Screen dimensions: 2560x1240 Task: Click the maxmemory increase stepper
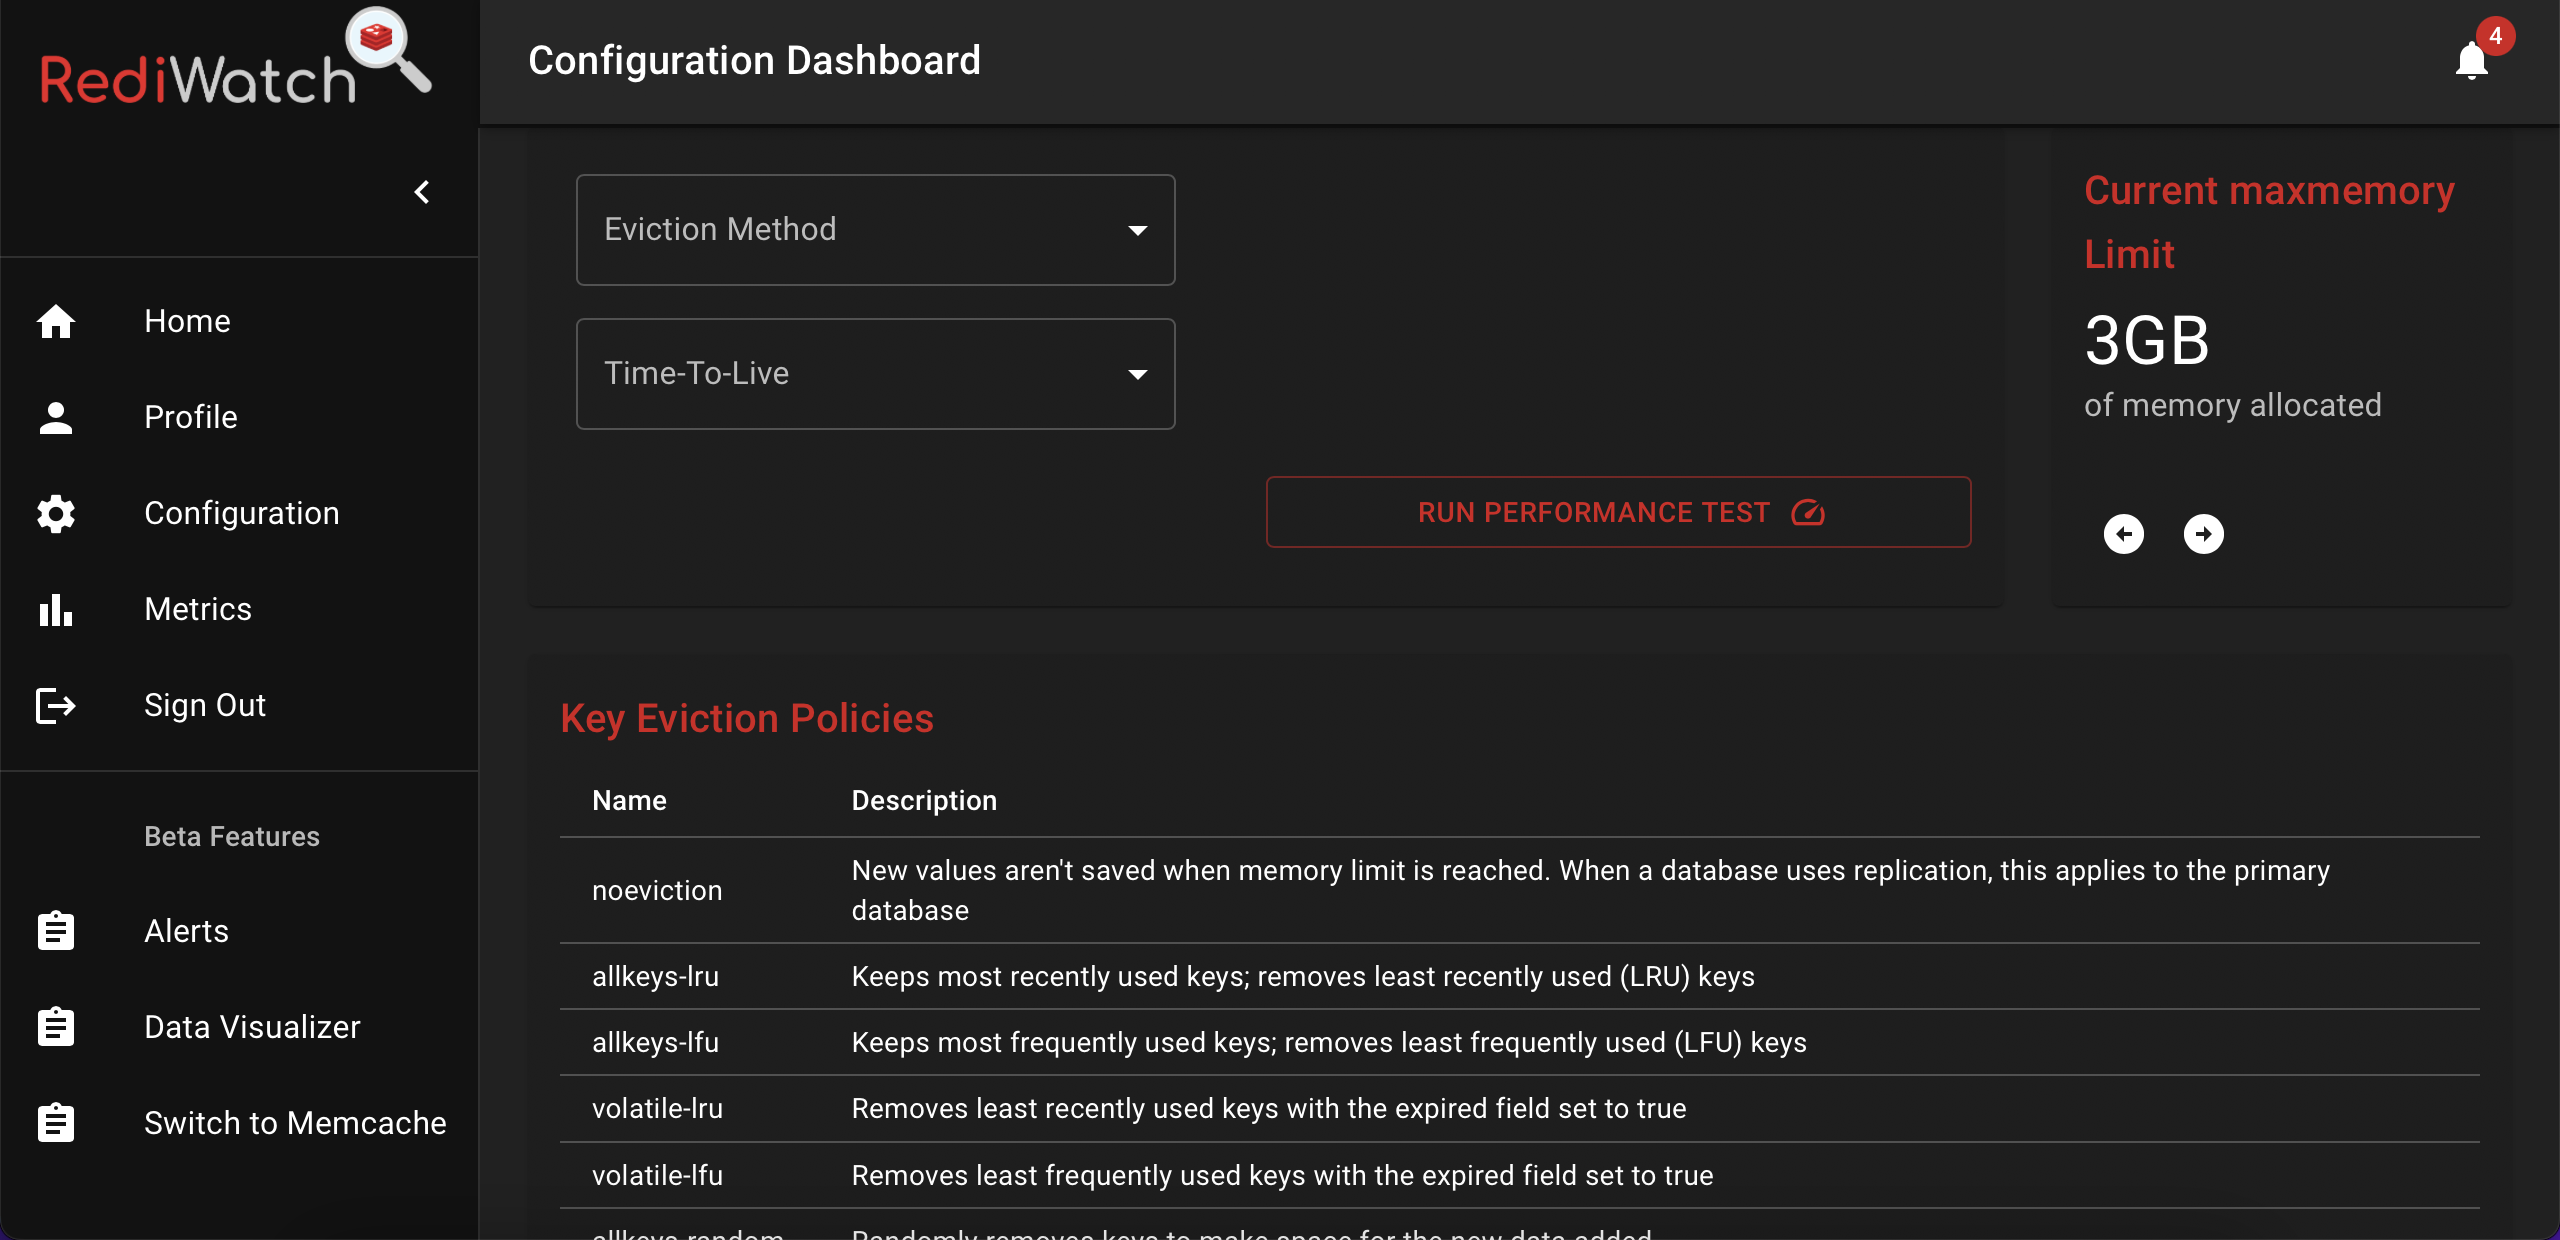(x=2202, y=534)
